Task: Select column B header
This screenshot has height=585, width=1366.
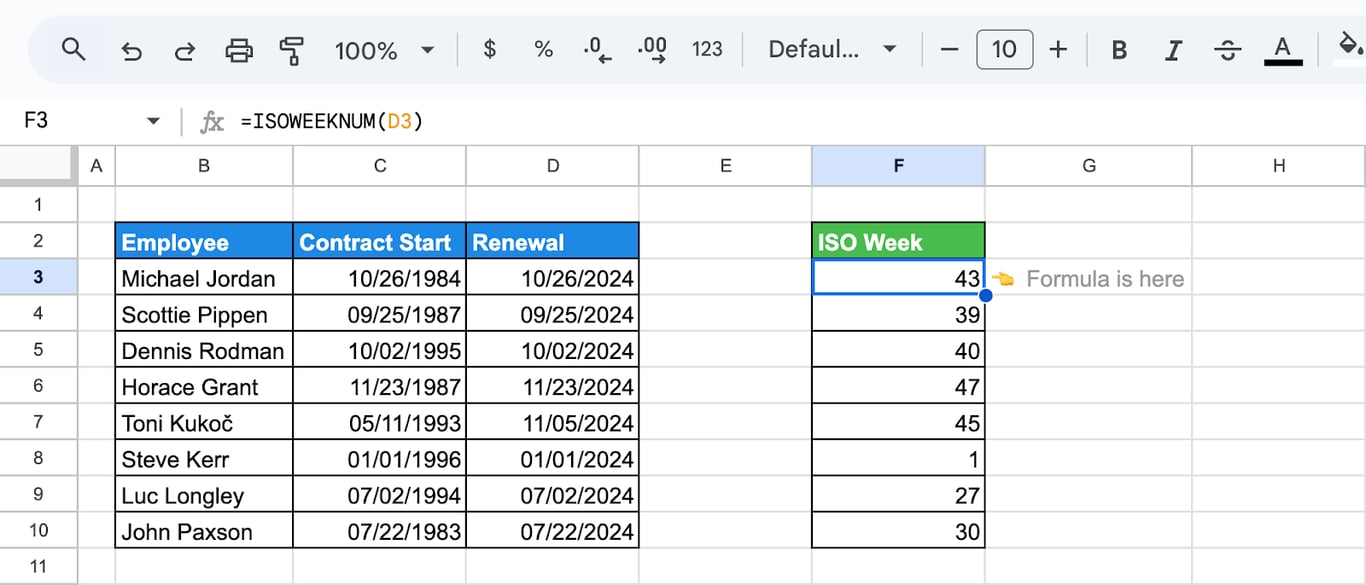Action: point(204,166)
